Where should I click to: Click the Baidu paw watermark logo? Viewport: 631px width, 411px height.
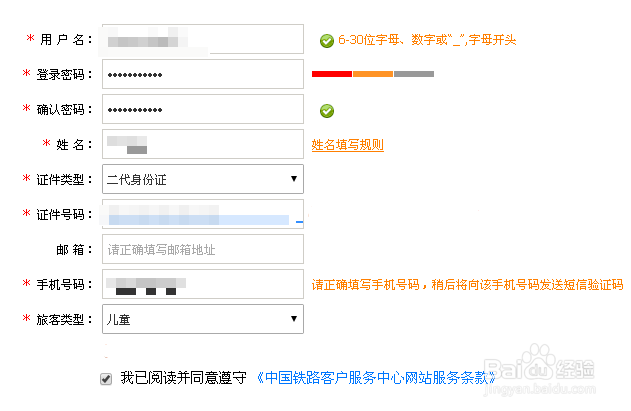pyautogui.click(x=540, y=361)
